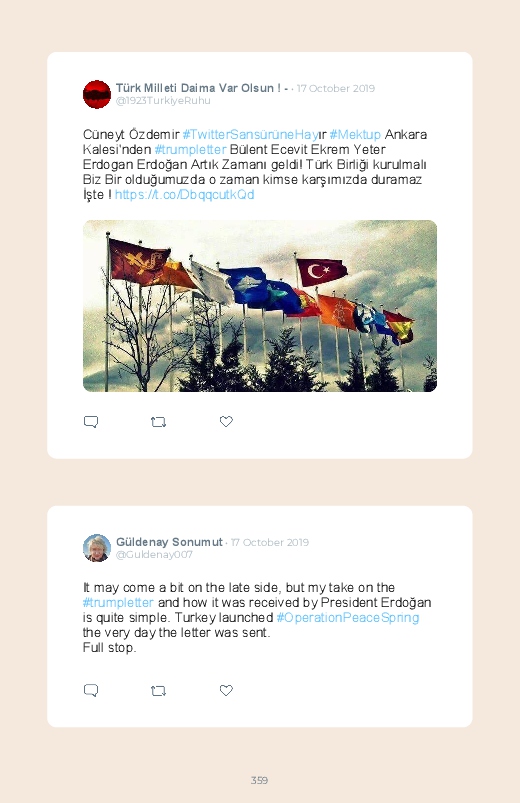Open Güldenay Sonumut's profile picture
520x803 pixels.
(x=97, y=548)
